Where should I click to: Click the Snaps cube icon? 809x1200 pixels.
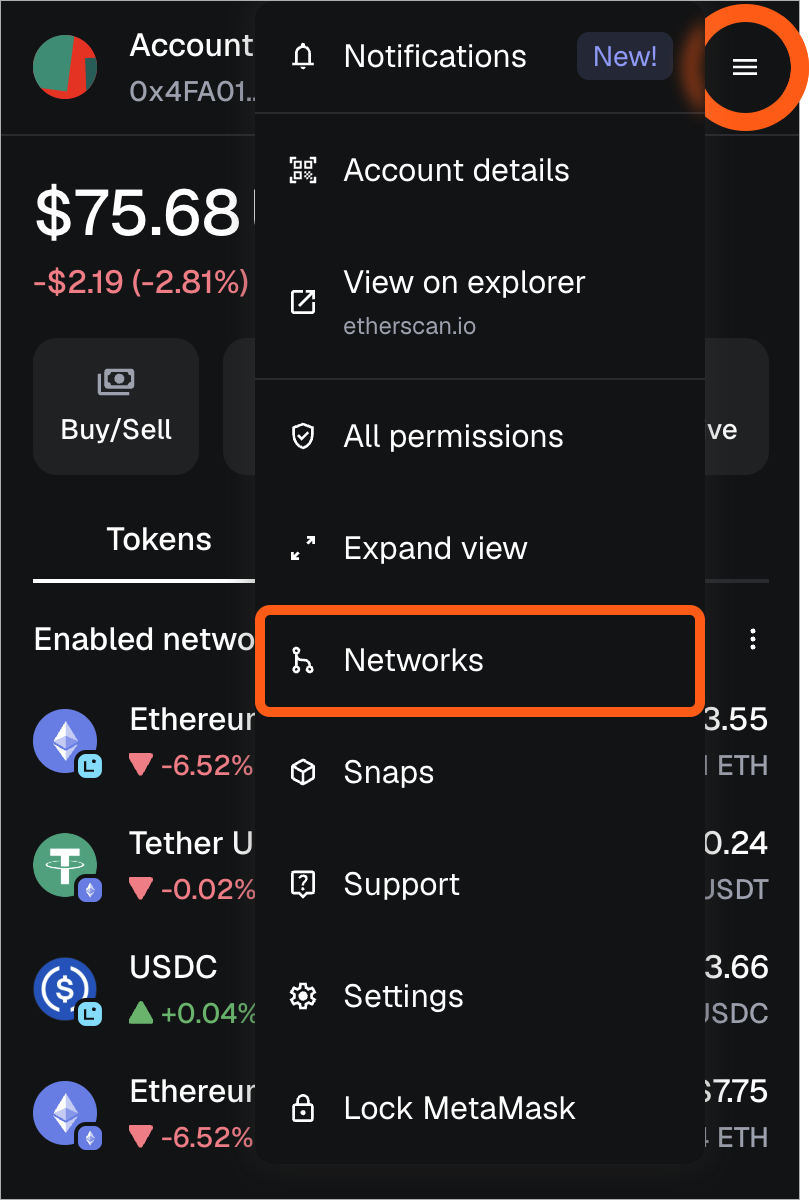302,772
